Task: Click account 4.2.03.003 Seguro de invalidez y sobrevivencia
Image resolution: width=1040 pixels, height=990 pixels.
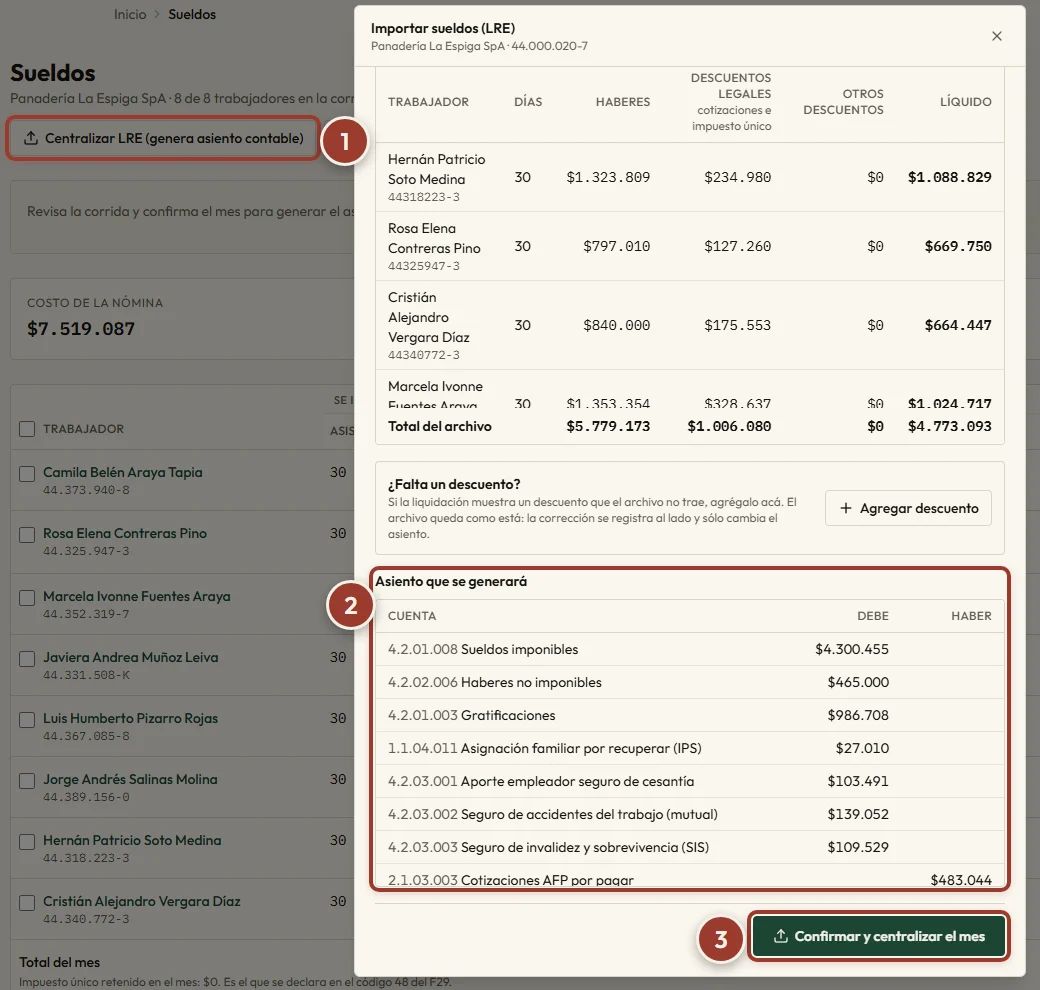Action: point(549,847)
